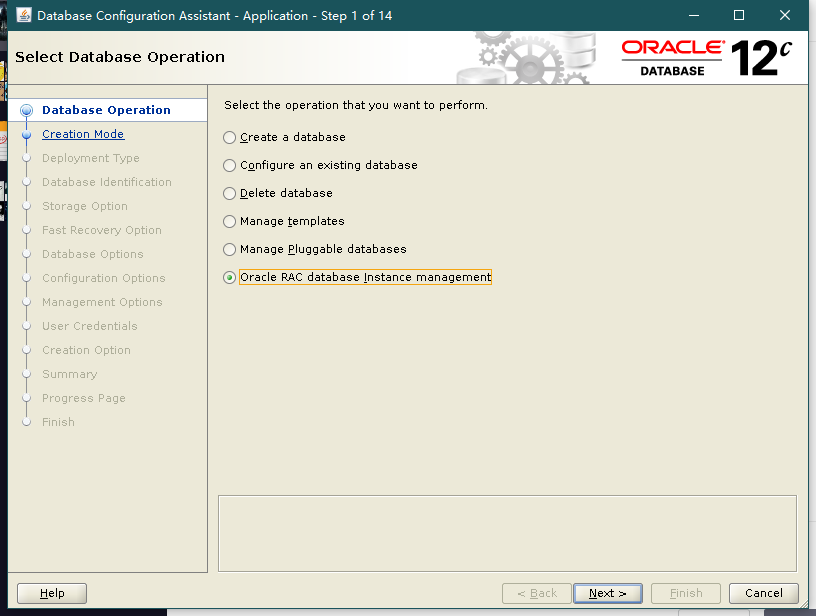Click the Database Operation step bullet icon
816x616 pixels.
tap(26, 110)
